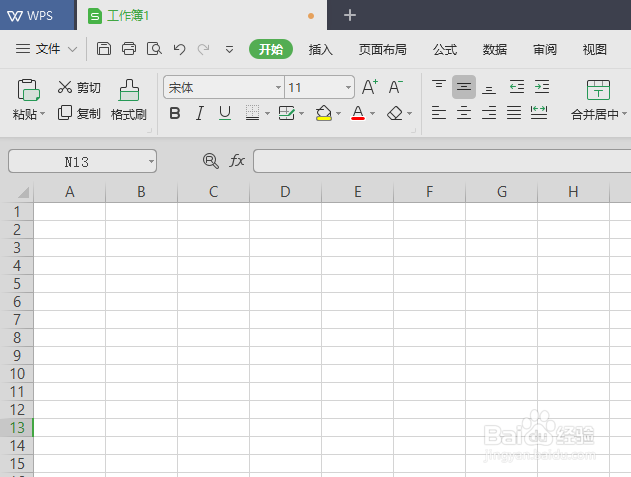
Task: Toggle Italic formatting
Action: (x=200, y=114)
